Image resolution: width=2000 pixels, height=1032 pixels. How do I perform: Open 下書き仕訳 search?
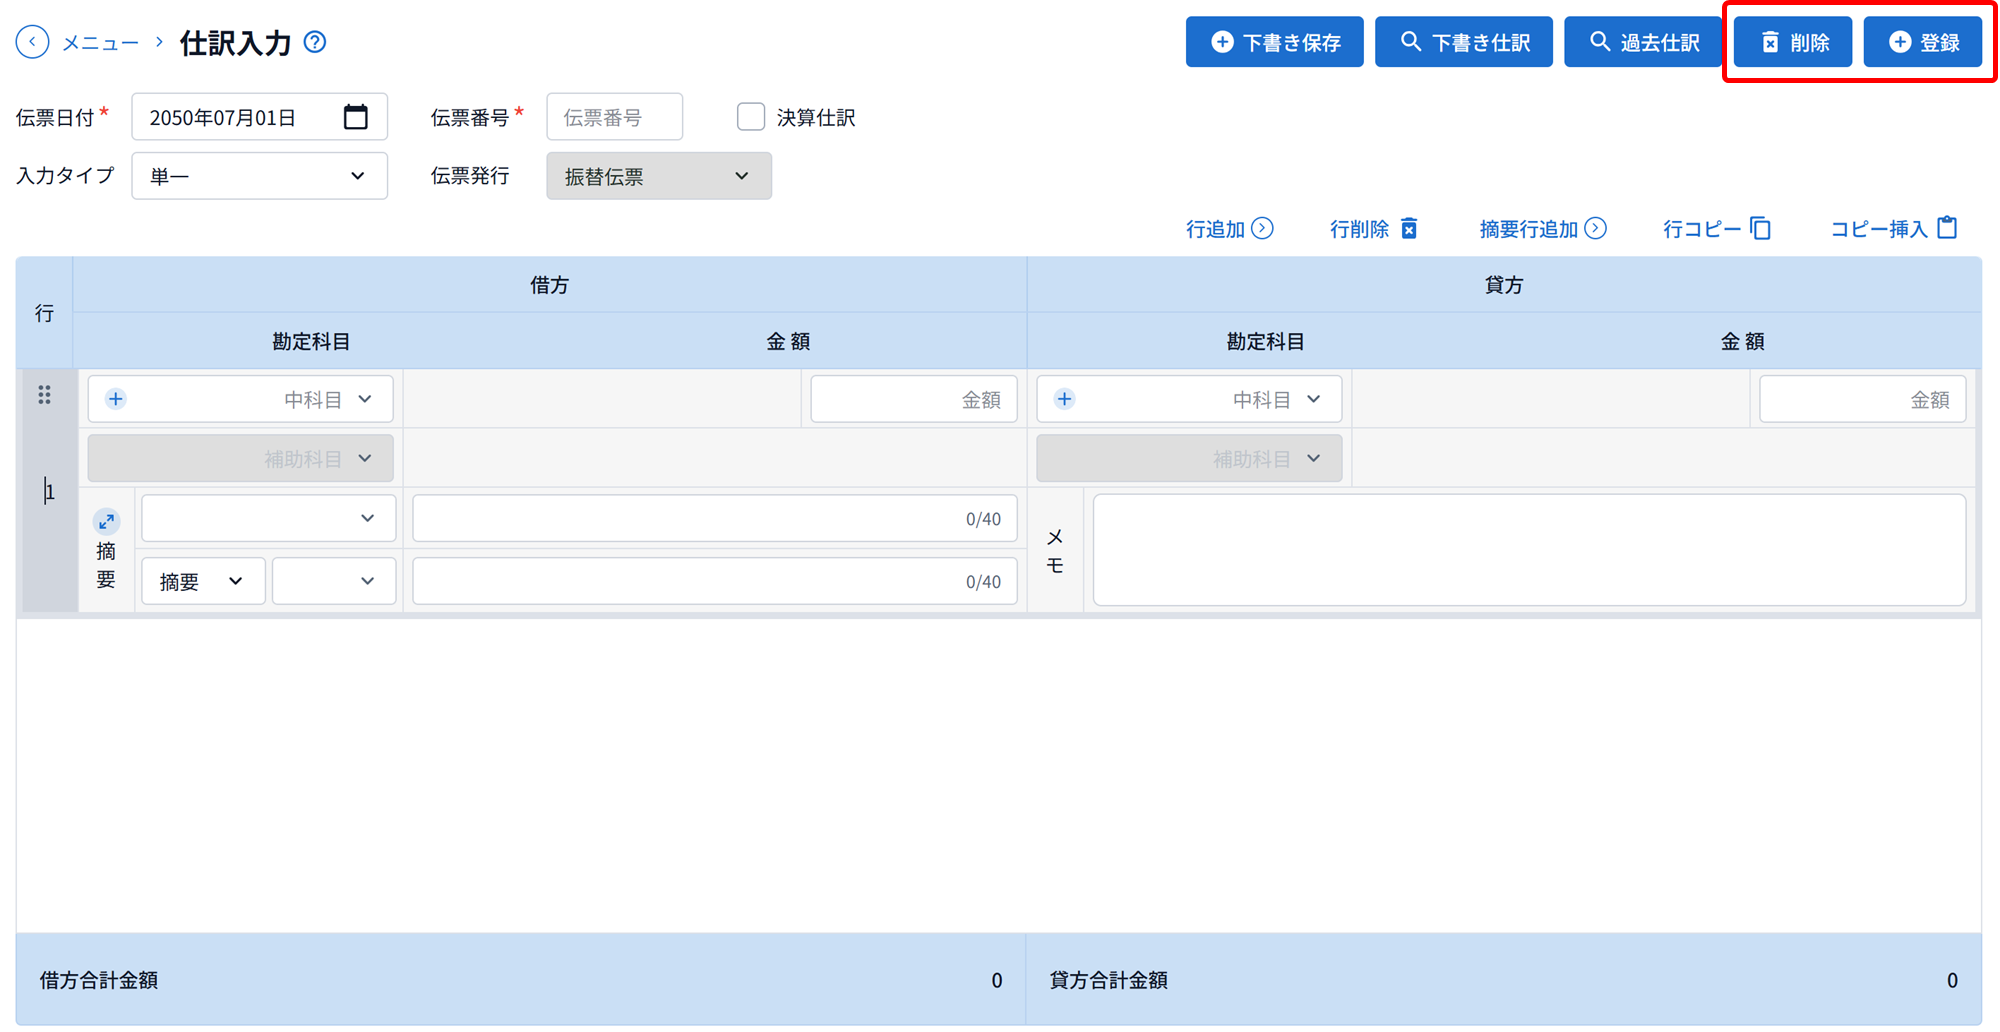(1464, 42)
